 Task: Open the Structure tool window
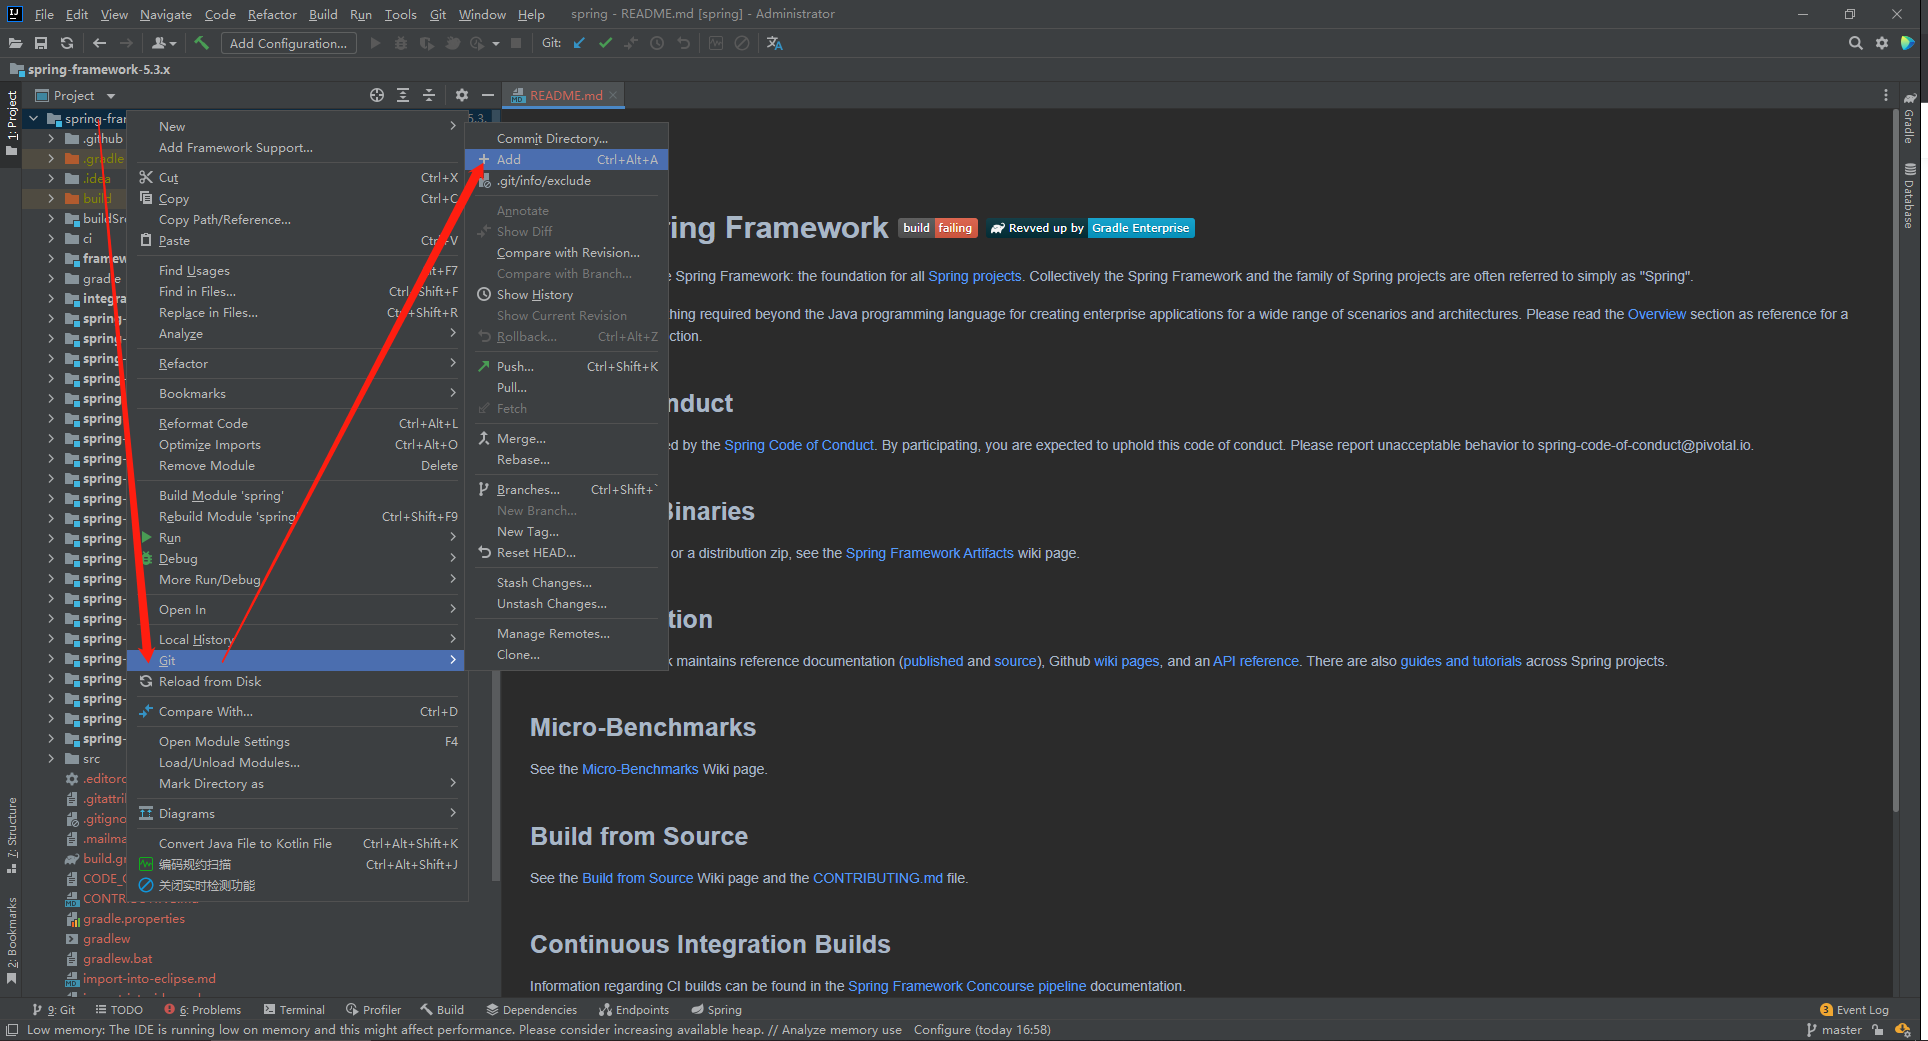(11, 835)
